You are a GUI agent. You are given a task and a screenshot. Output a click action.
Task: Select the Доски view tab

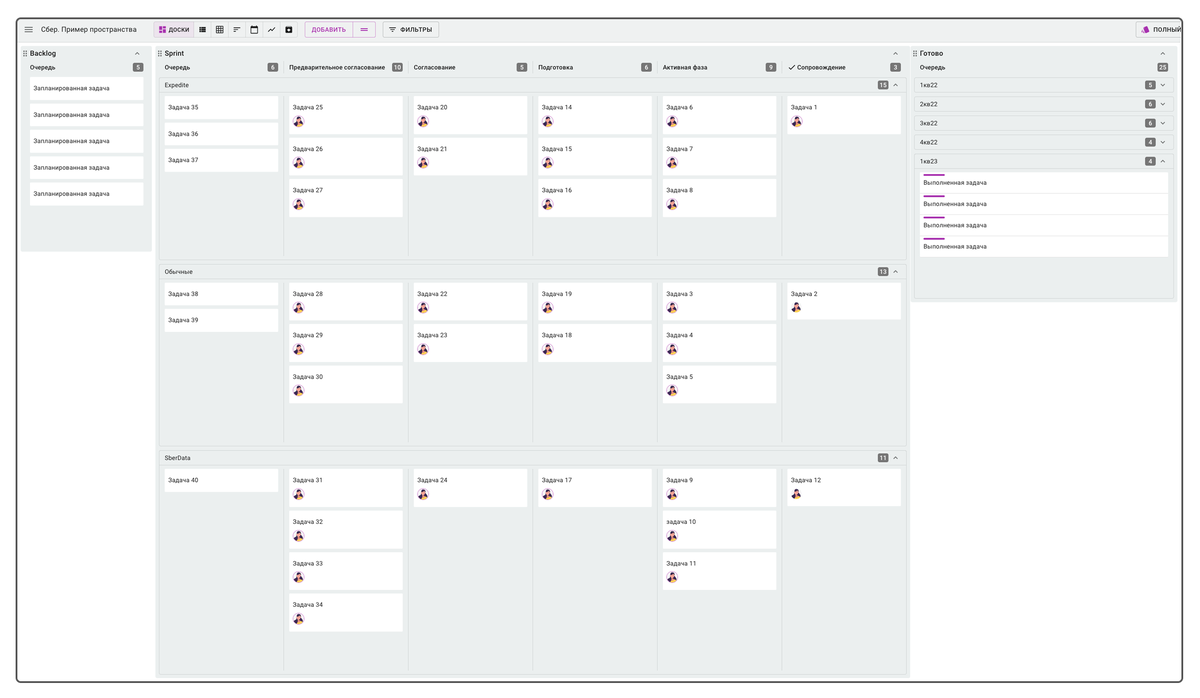(174, 30)
